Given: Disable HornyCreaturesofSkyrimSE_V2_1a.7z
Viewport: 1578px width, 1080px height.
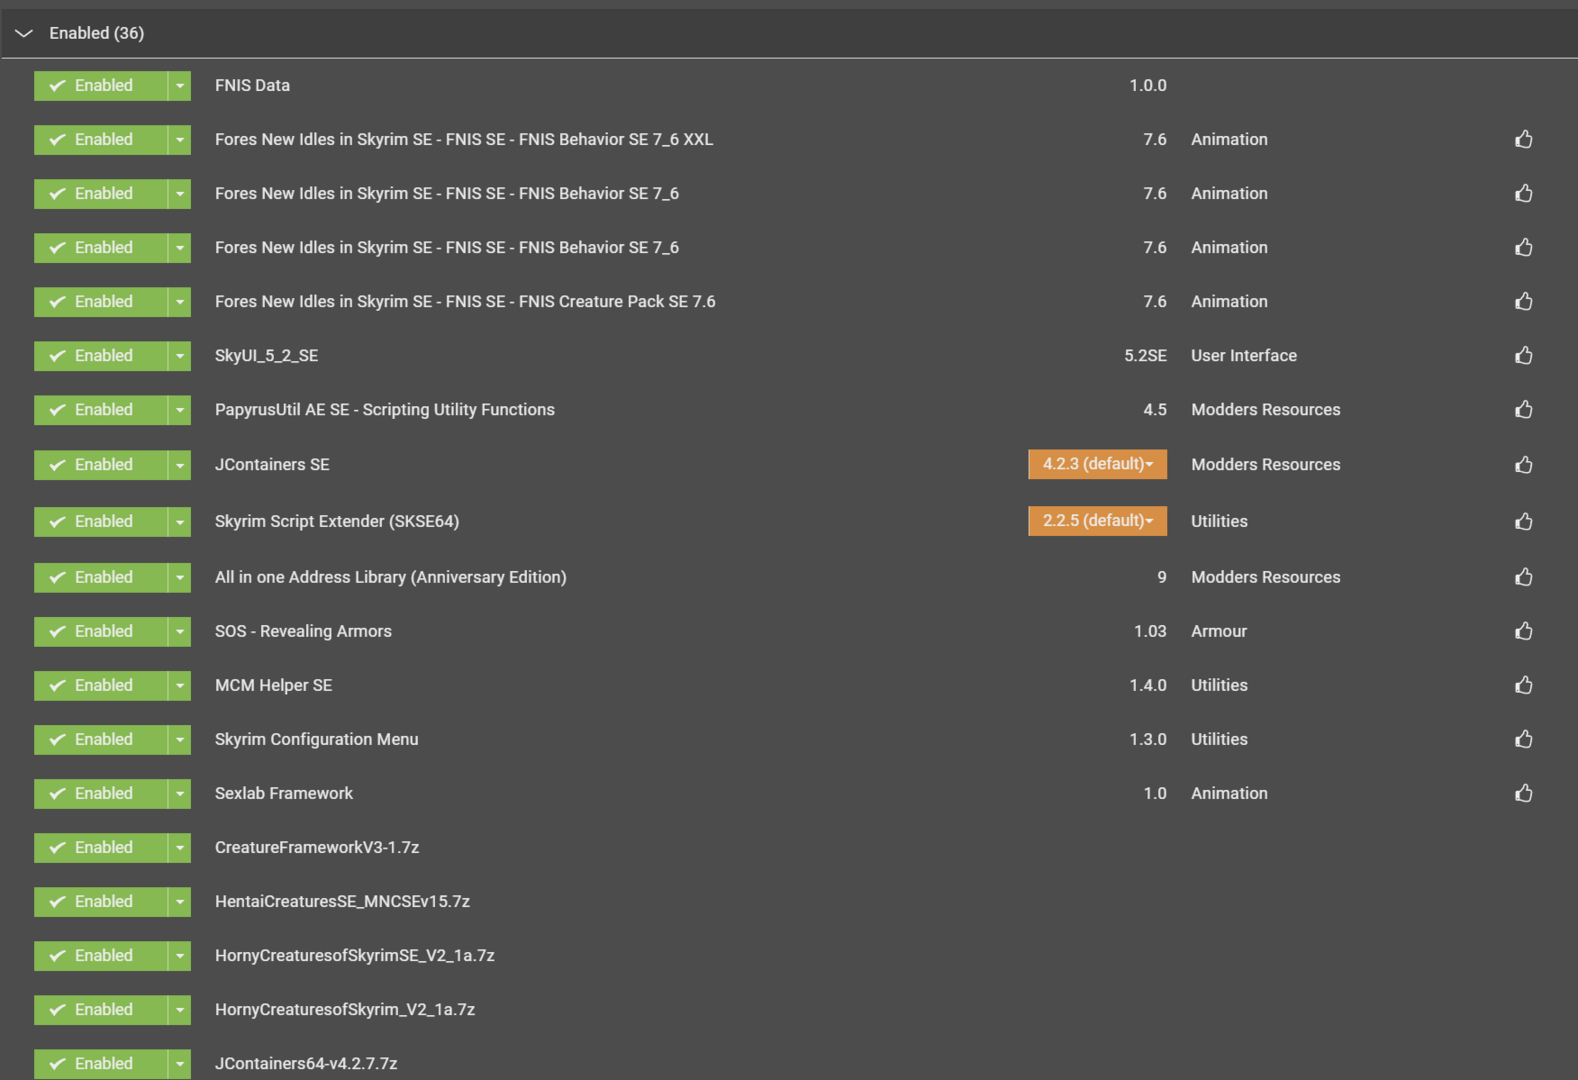Looking at the screenshot, I should click(x=100, y=956).
